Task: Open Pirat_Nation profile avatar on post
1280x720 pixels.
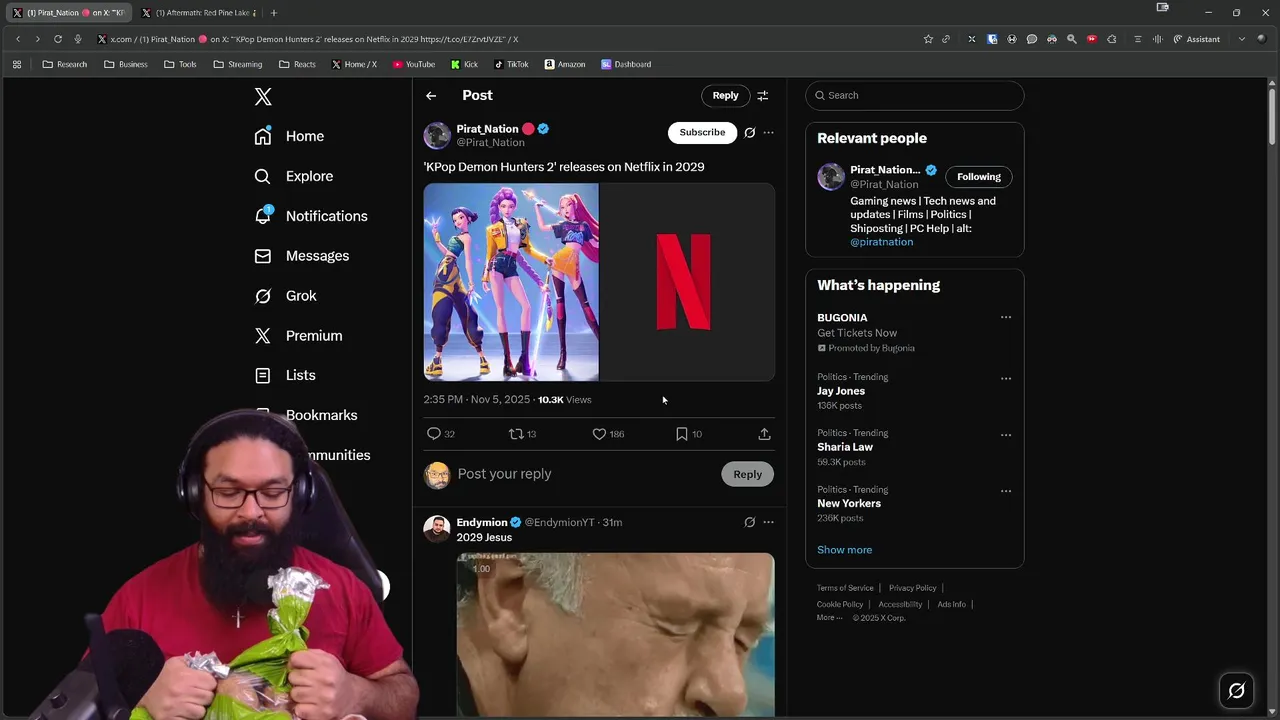Action: [437, 135]
